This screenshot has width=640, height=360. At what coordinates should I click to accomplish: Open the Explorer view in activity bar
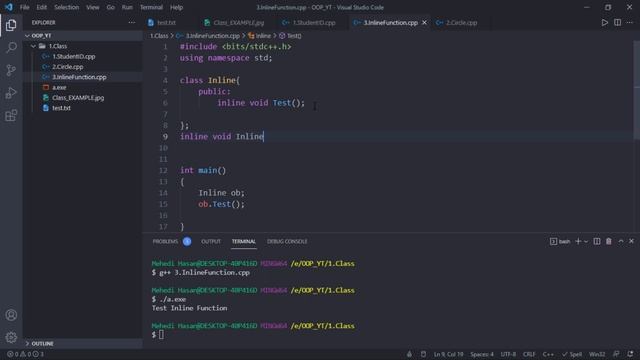point(11,25)
